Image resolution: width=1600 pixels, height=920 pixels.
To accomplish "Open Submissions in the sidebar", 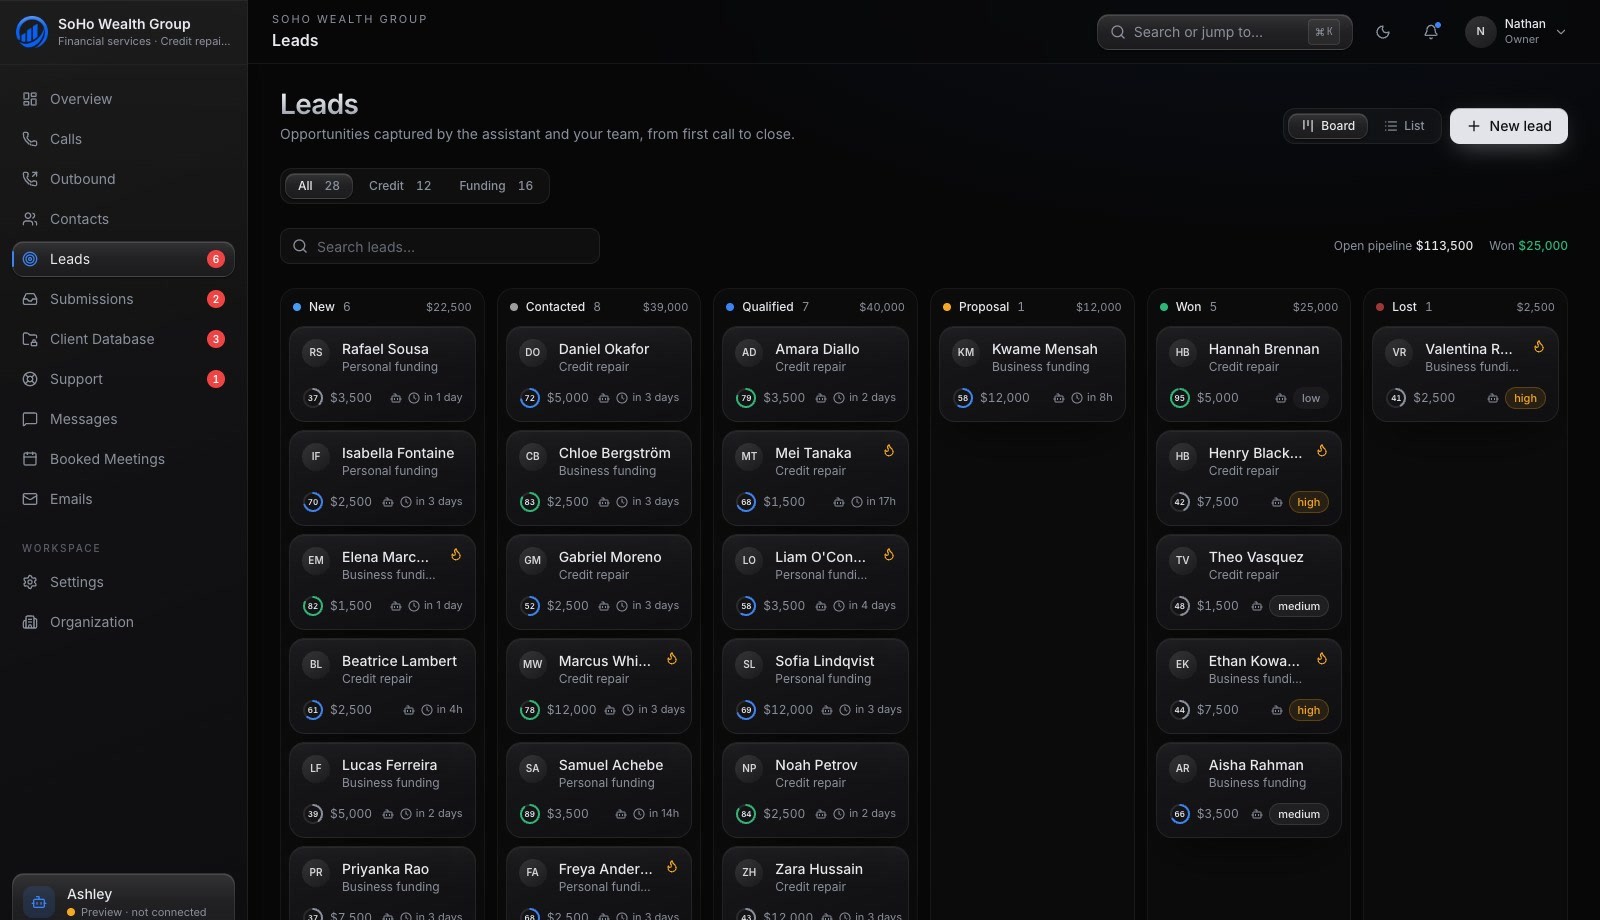I will pos(123,299).
